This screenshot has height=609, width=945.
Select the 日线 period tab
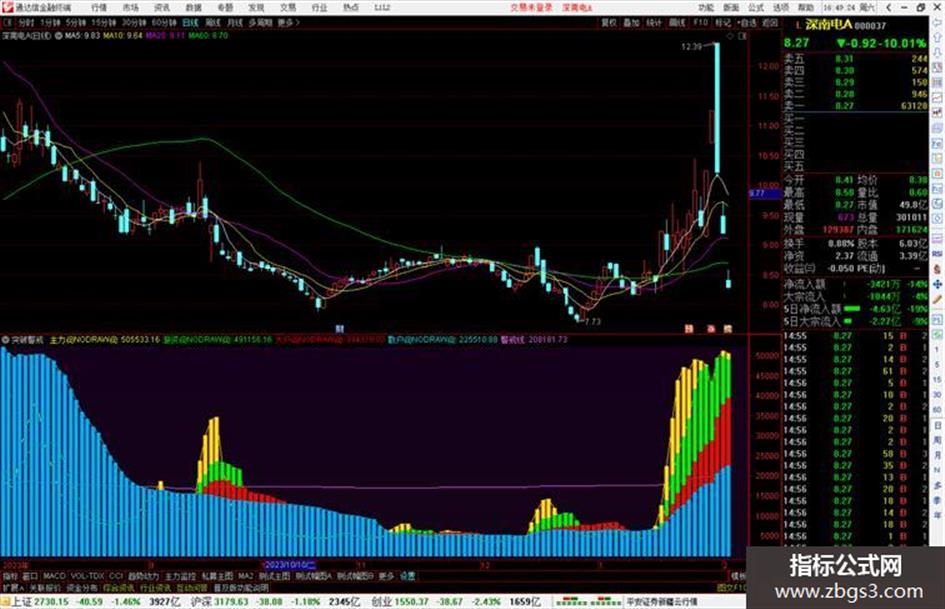[190, 22]
